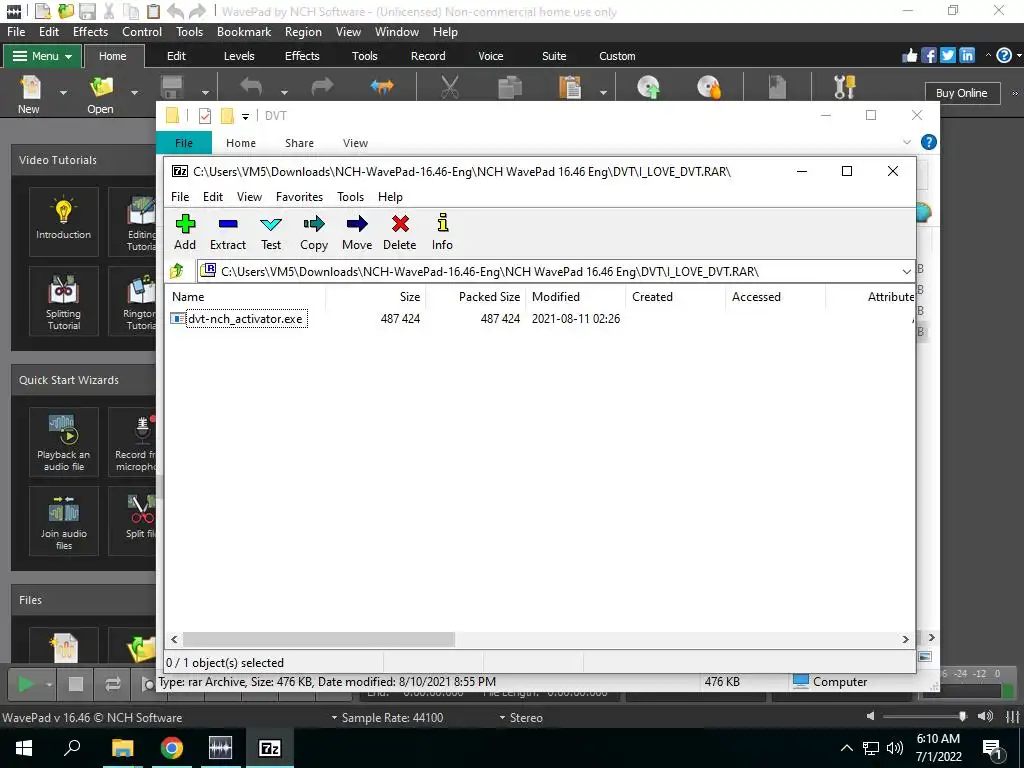This screenshot has width=1024, height=768.
Task: Click the WavePad Play button
Action: (25, 684)
